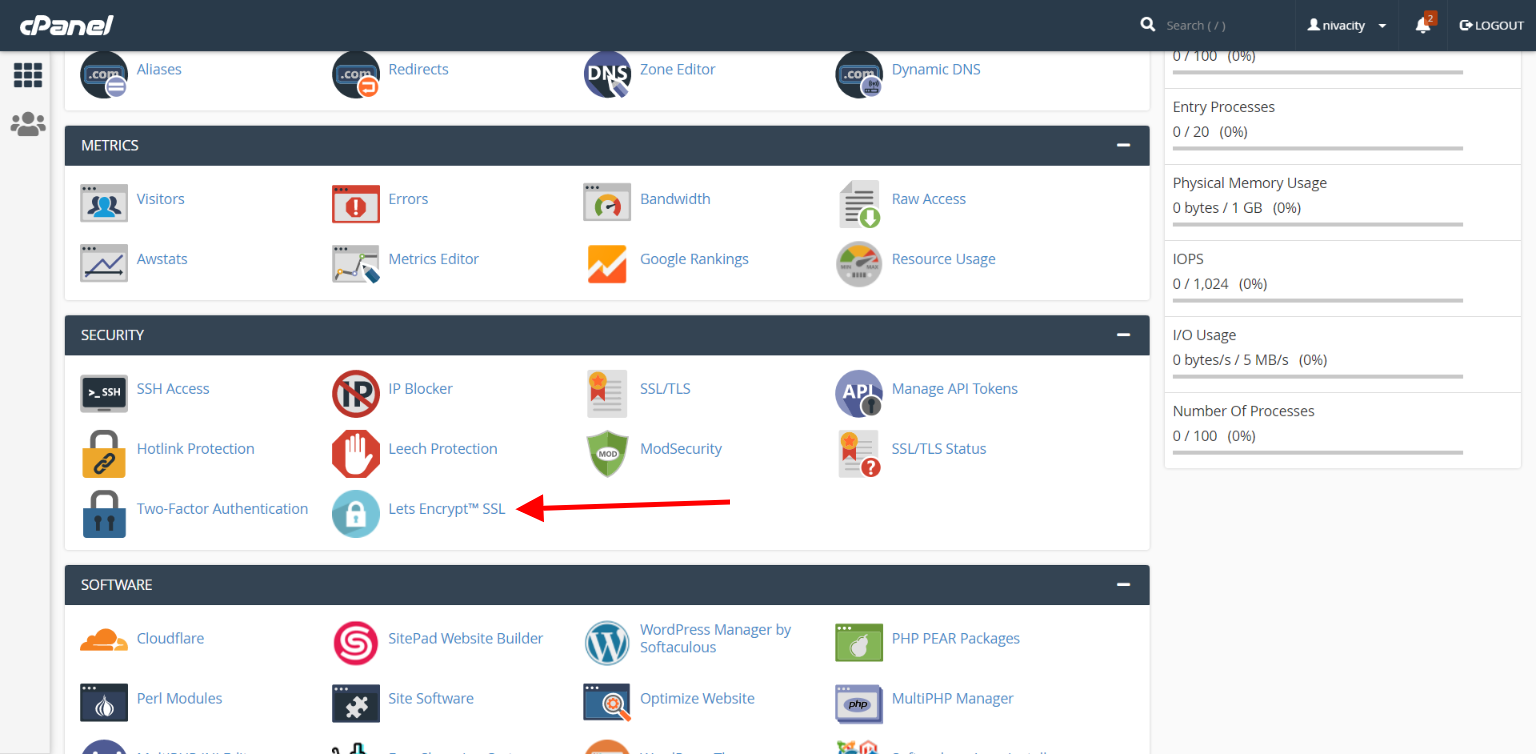Collapse the METRICS section
The image size is (1536, 754).
click(1124, 145)
